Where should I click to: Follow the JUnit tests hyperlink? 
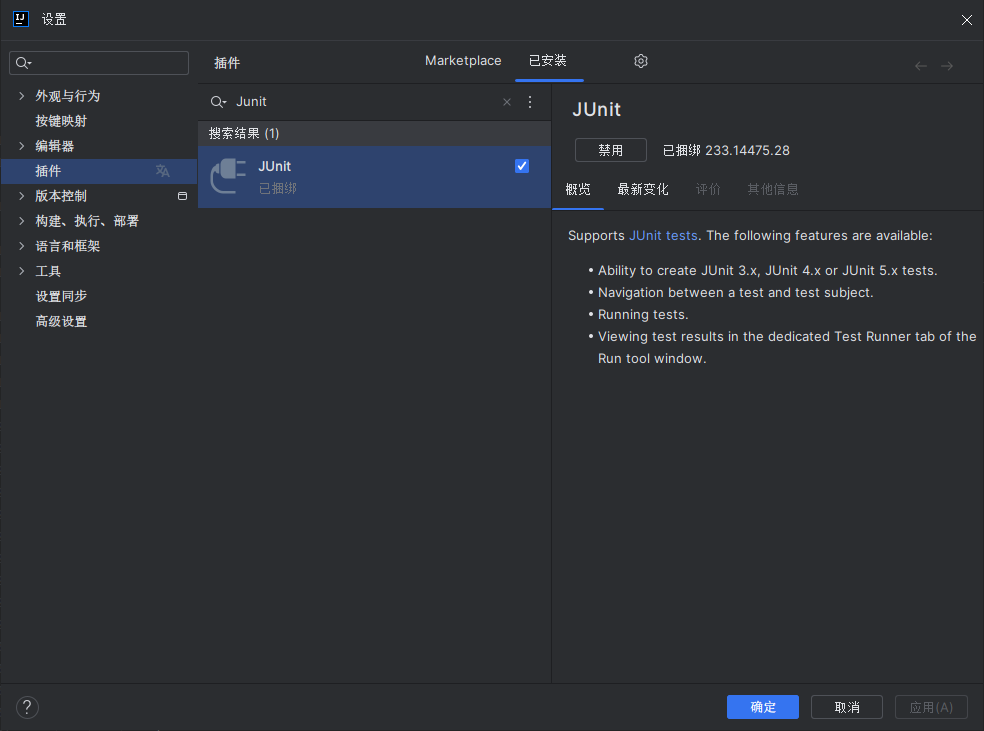663,235
